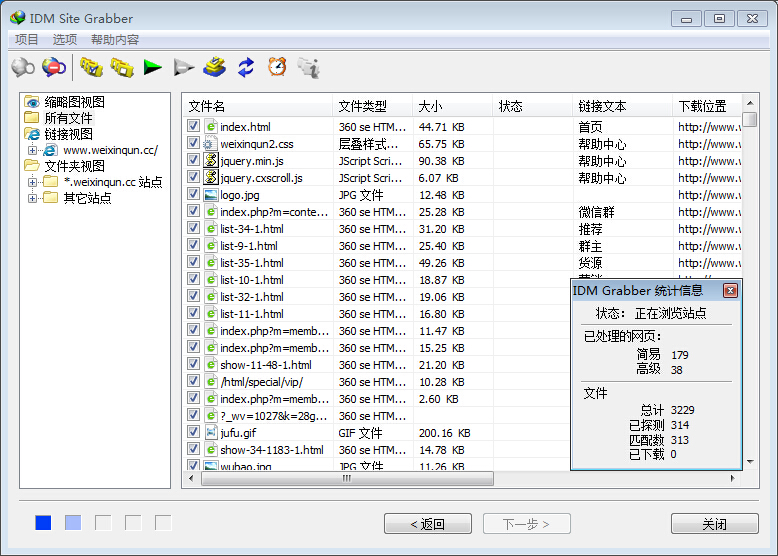Click the horizontal scrollbar thumb
The width and height of the screenshot is (778, 556).
347,478
